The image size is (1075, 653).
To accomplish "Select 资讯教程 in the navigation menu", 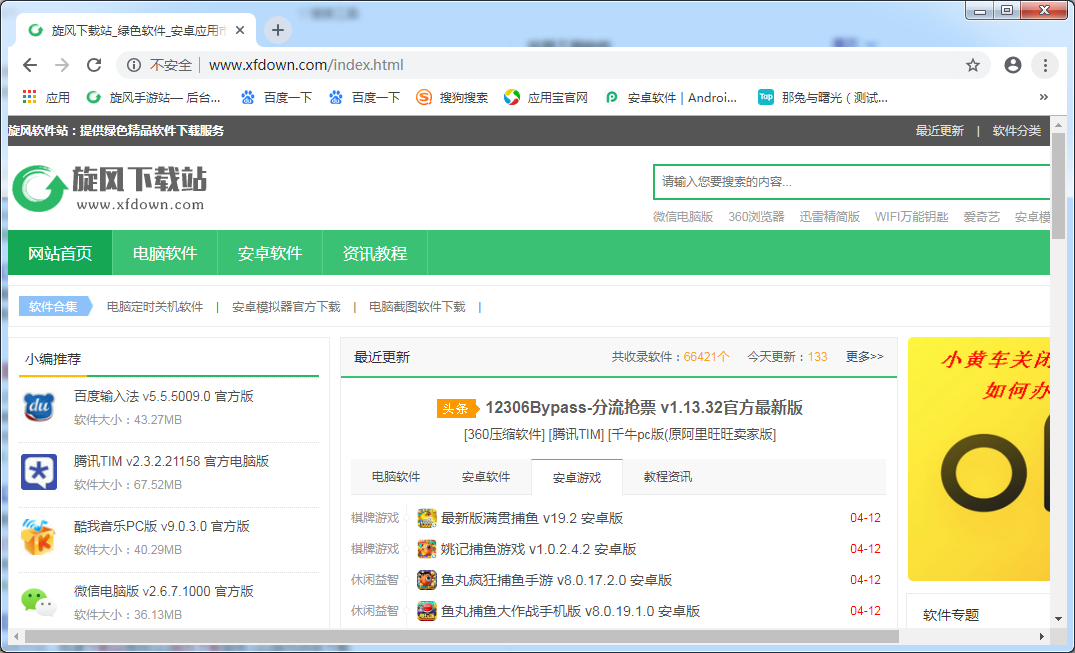I will click(x=374, y=253).
